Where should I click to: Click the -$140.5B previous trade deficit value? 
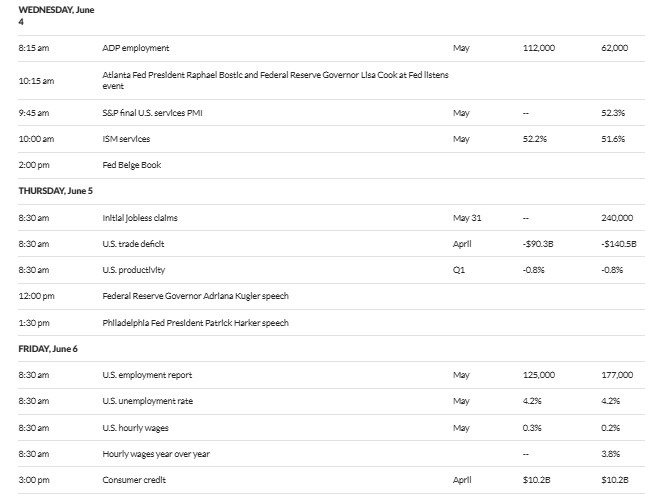tap(619, 244)
